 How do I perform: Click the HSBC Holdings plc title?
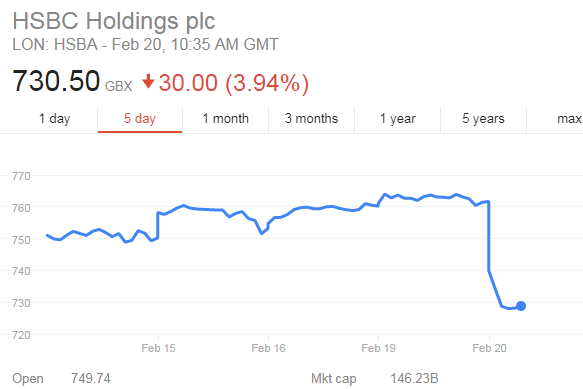[114, 21]
